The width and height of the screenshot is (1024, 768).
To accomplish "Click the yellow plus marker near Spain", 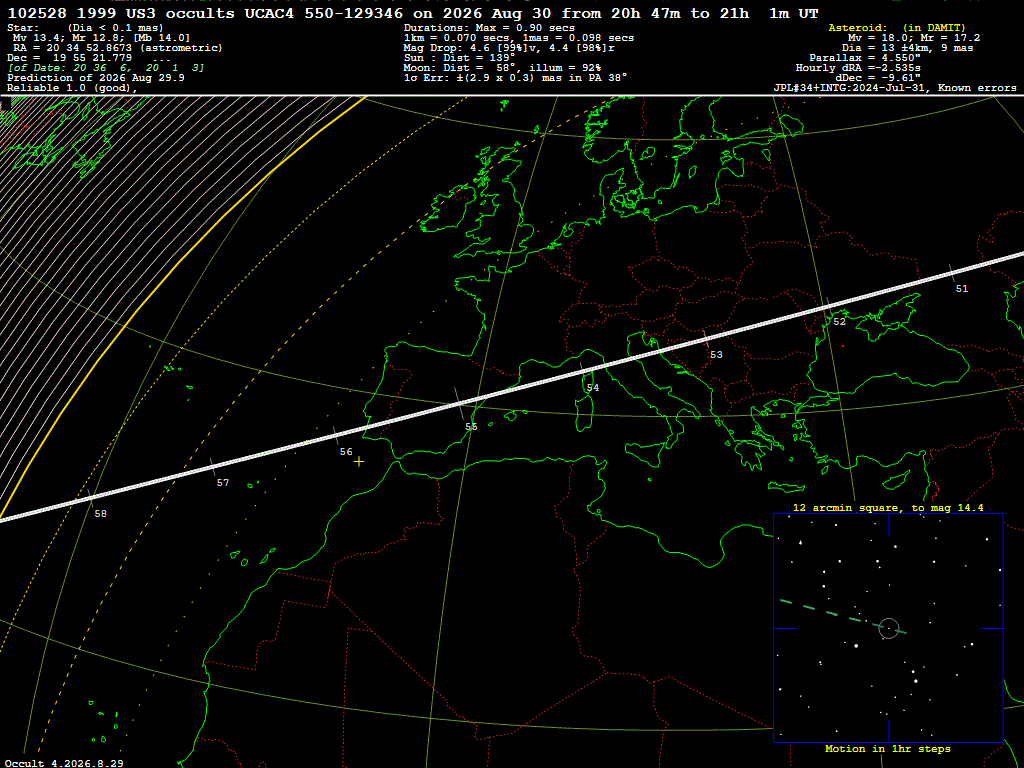I will (359, 462).
